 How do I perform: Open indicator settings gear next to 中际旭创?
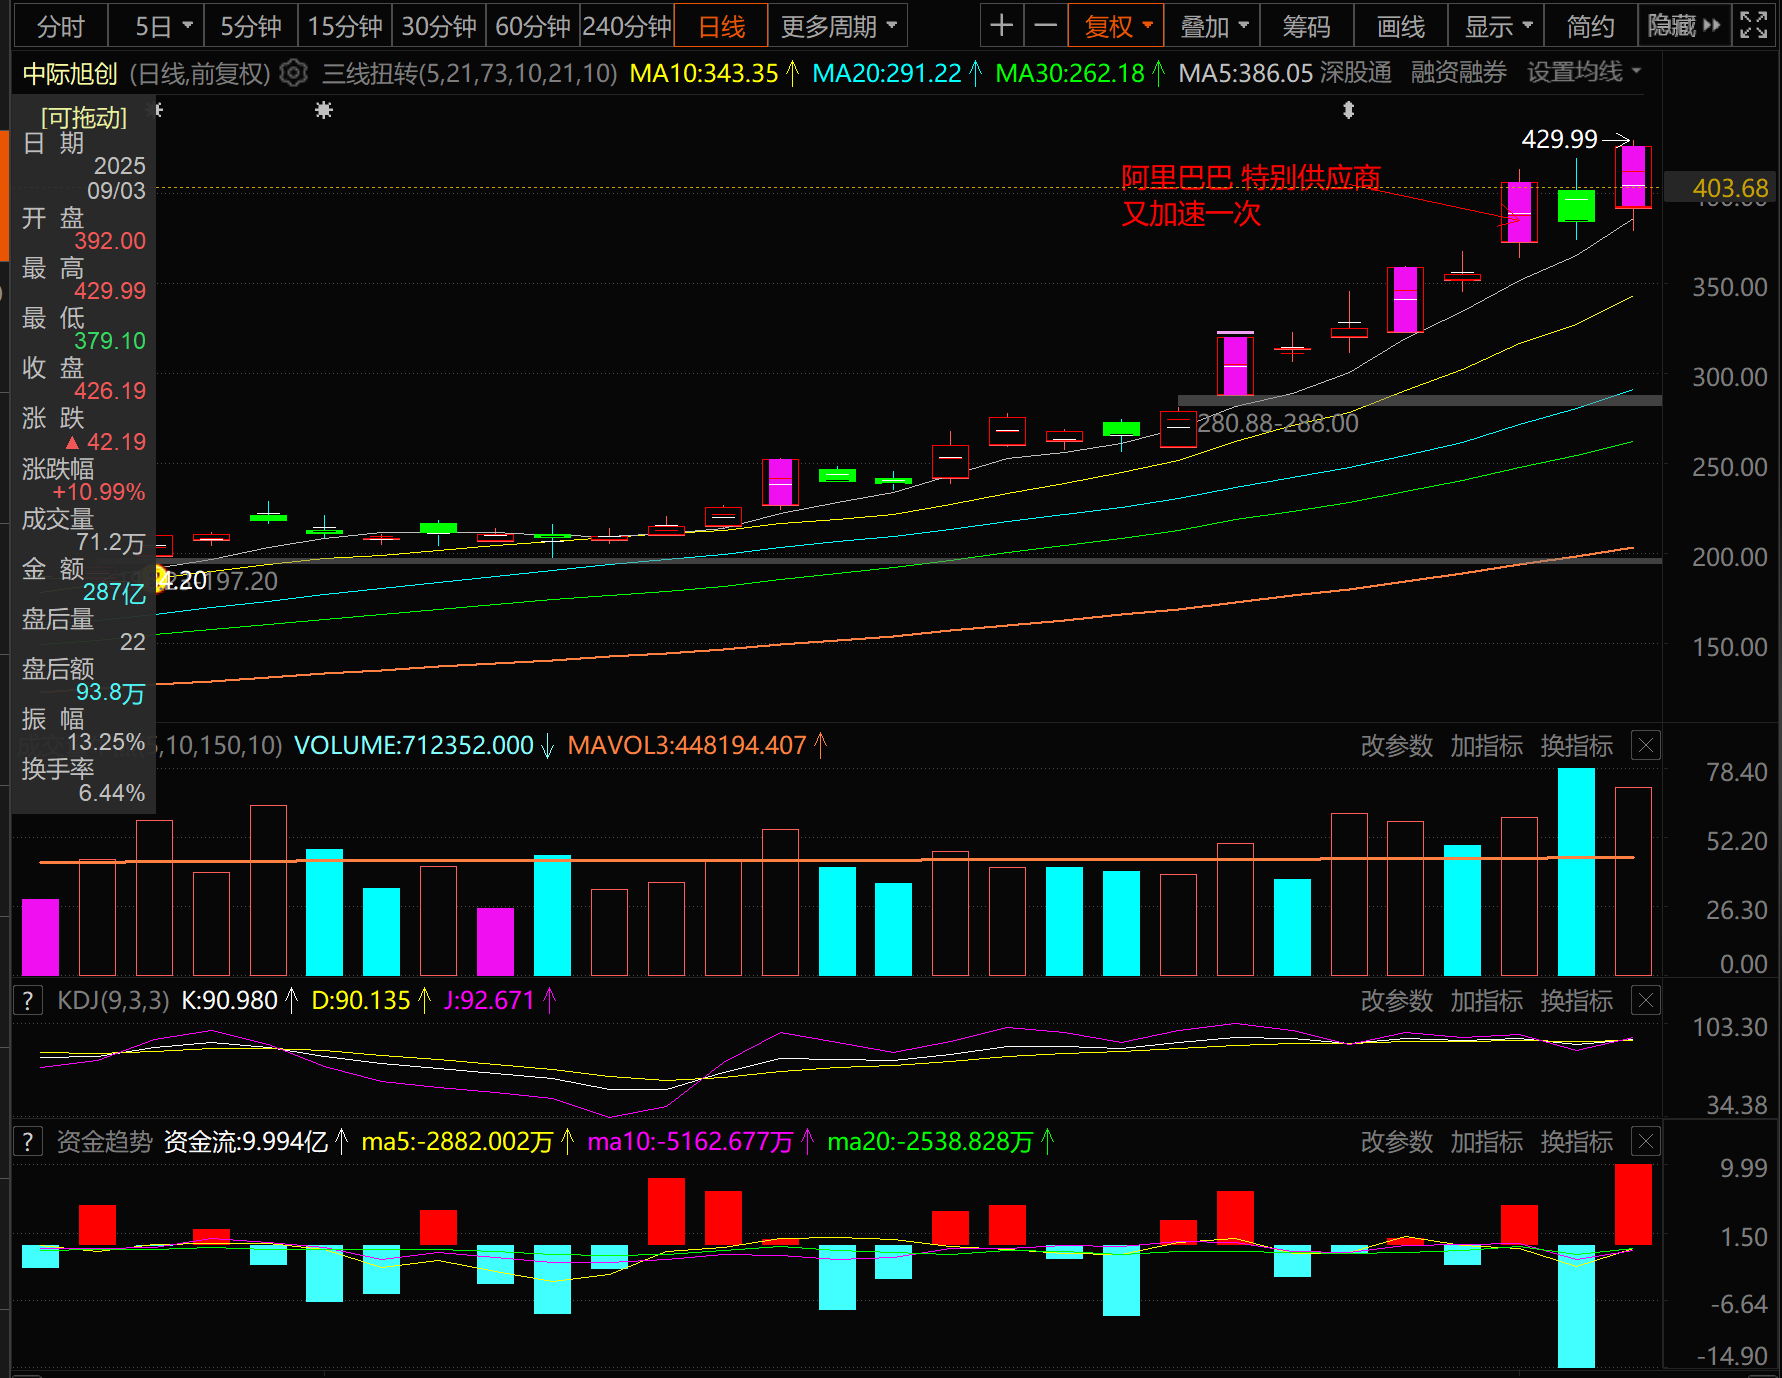293,73
